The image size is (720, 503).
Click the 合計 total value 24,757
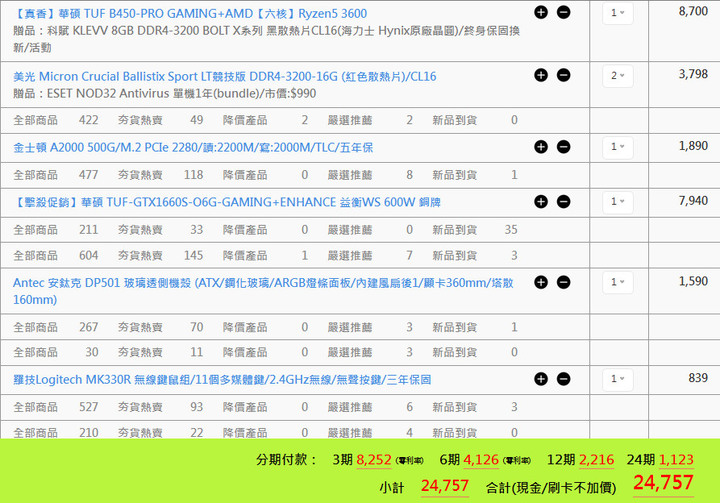[663, 483]
